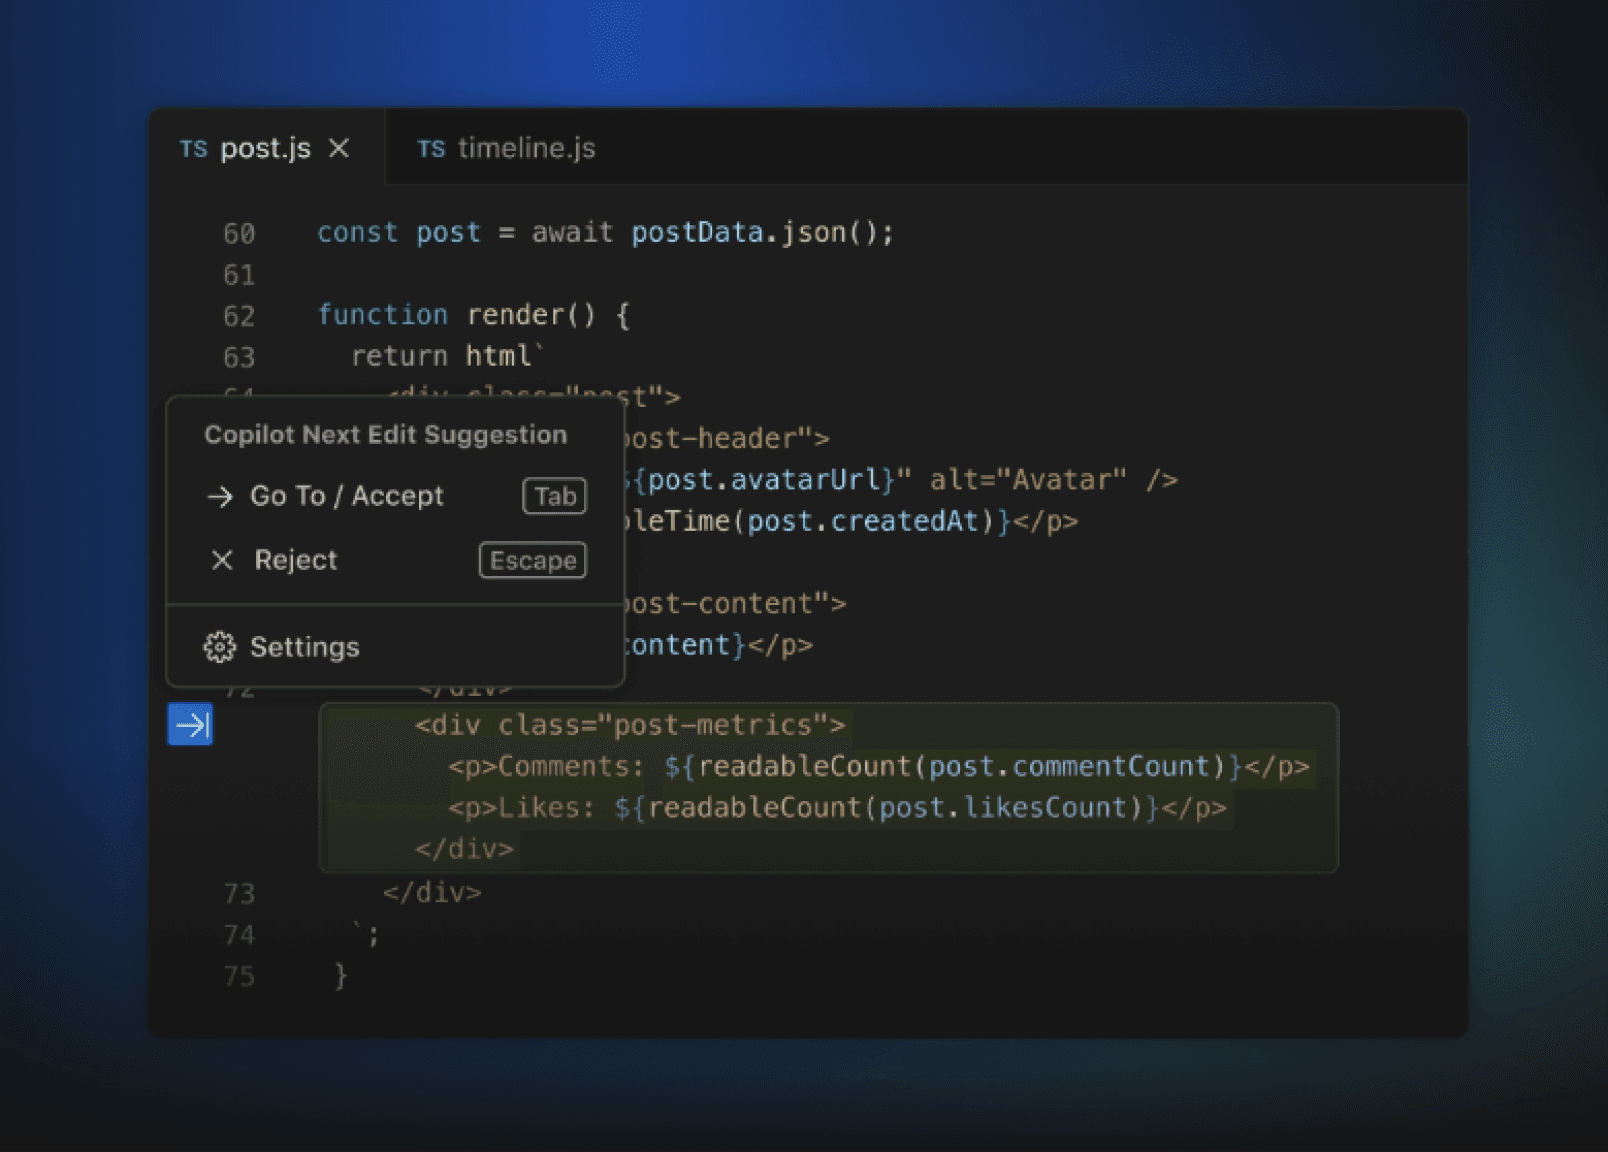Click line number 75 in the gutter
Screen dimensions: 1608x1152
coord(239,976)
